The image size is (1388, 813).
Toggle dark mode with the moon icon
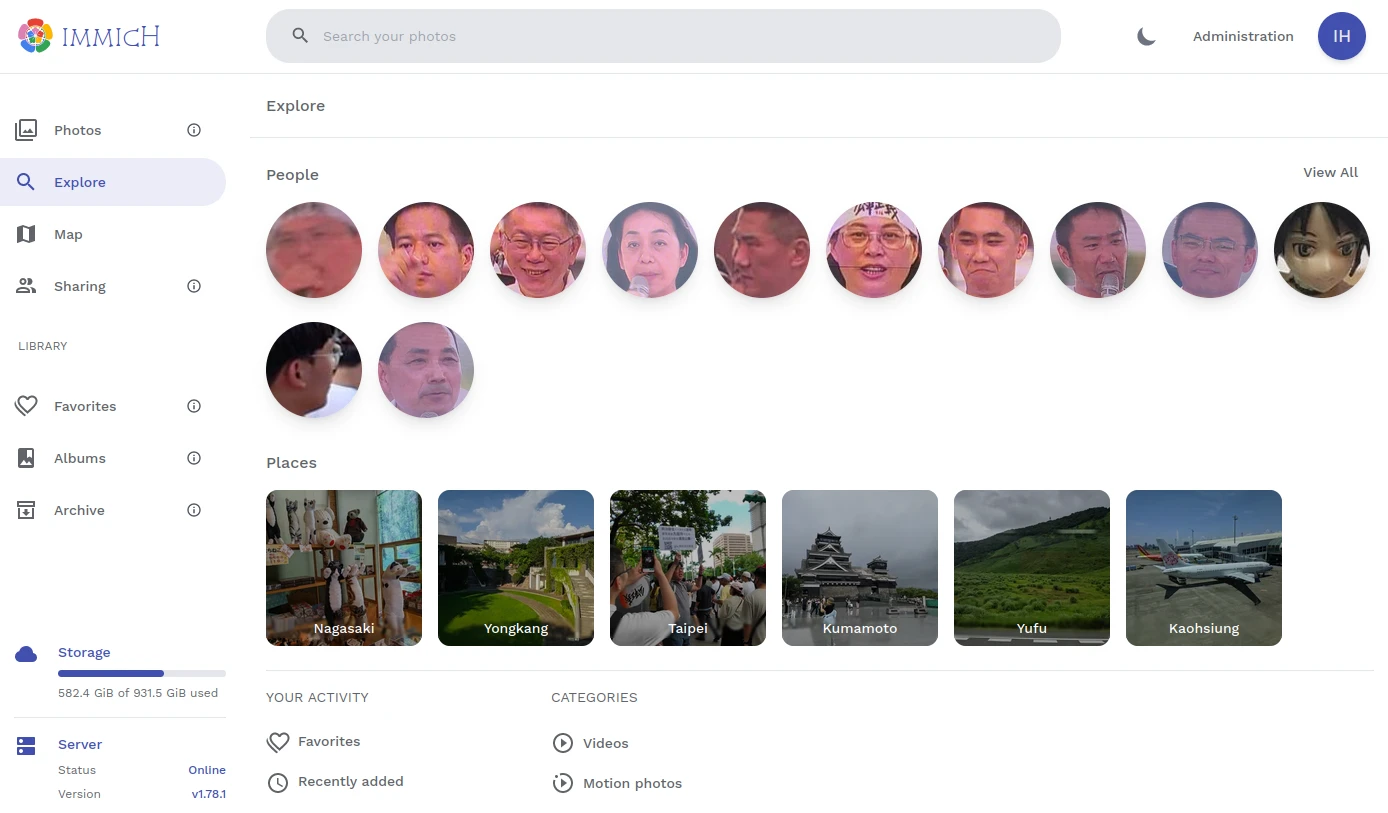point(1146,37)
